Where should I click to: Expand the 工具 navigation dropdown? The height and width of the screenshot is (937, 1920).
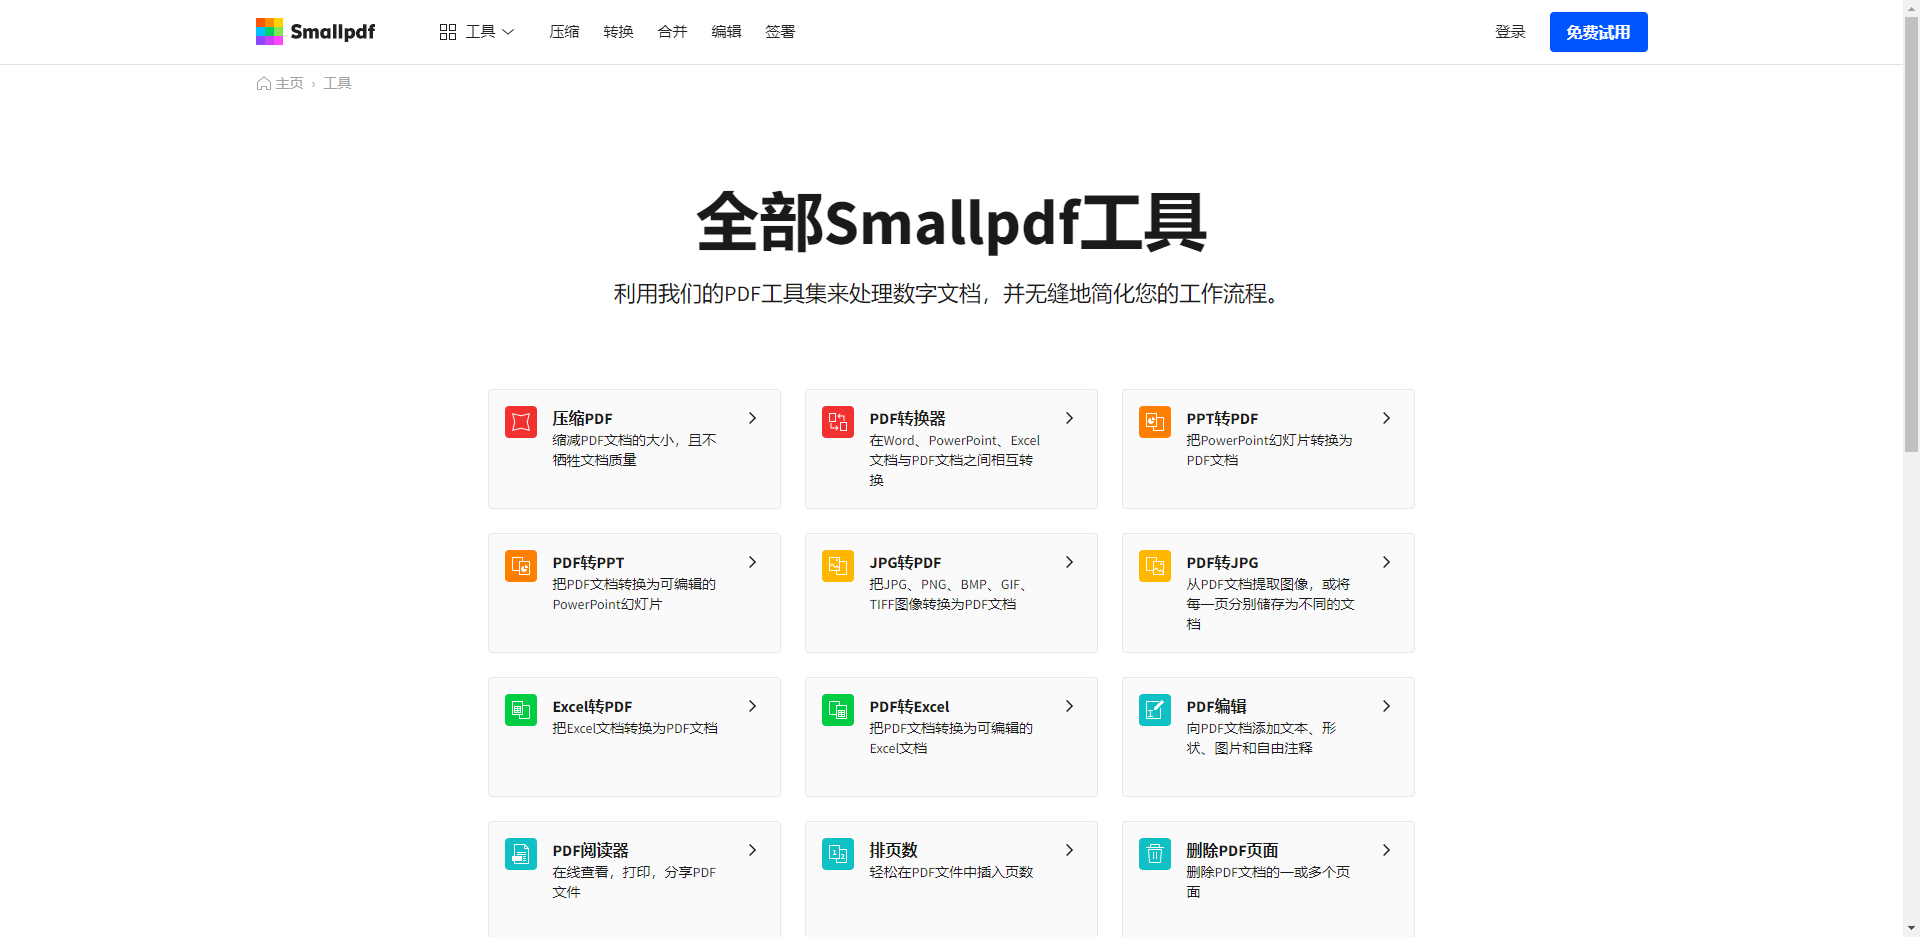tap(479, 31)
